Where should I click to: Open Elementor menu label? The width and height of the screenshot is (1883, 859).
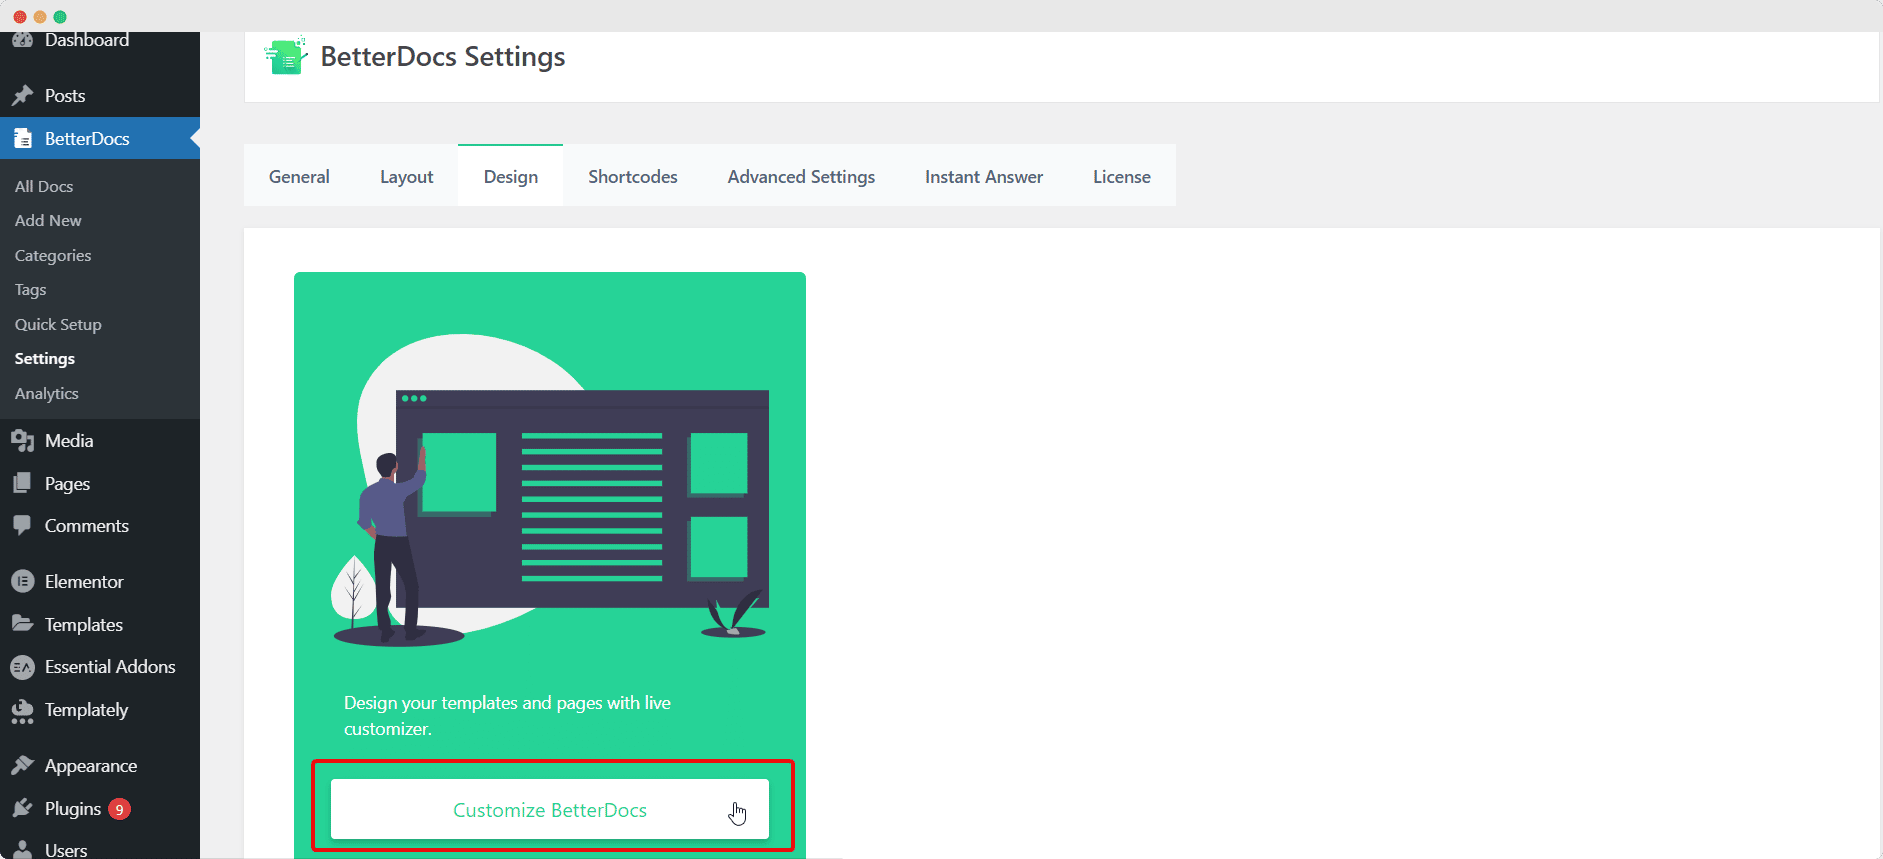(x=84, y=582)
